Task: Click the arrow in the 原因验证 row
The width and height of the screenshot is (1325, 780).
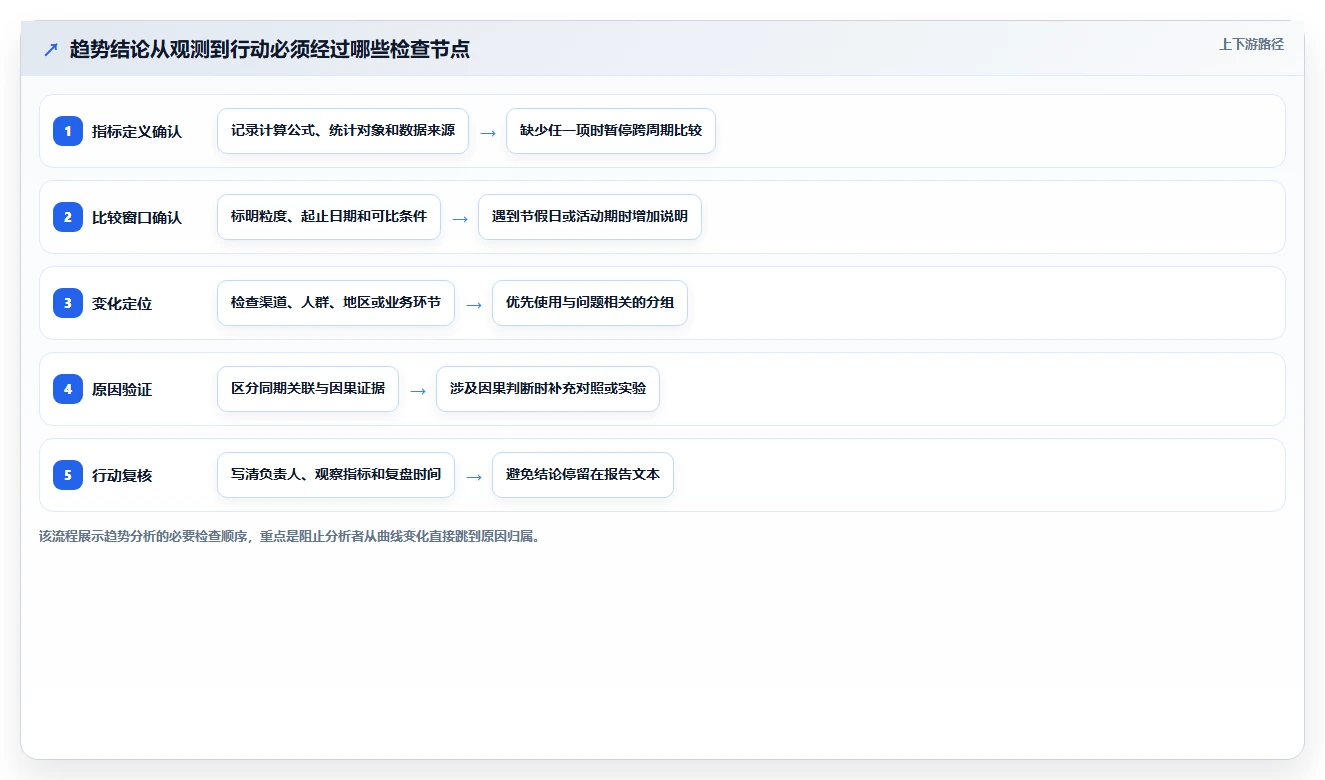Action: (x=418, y=390)
